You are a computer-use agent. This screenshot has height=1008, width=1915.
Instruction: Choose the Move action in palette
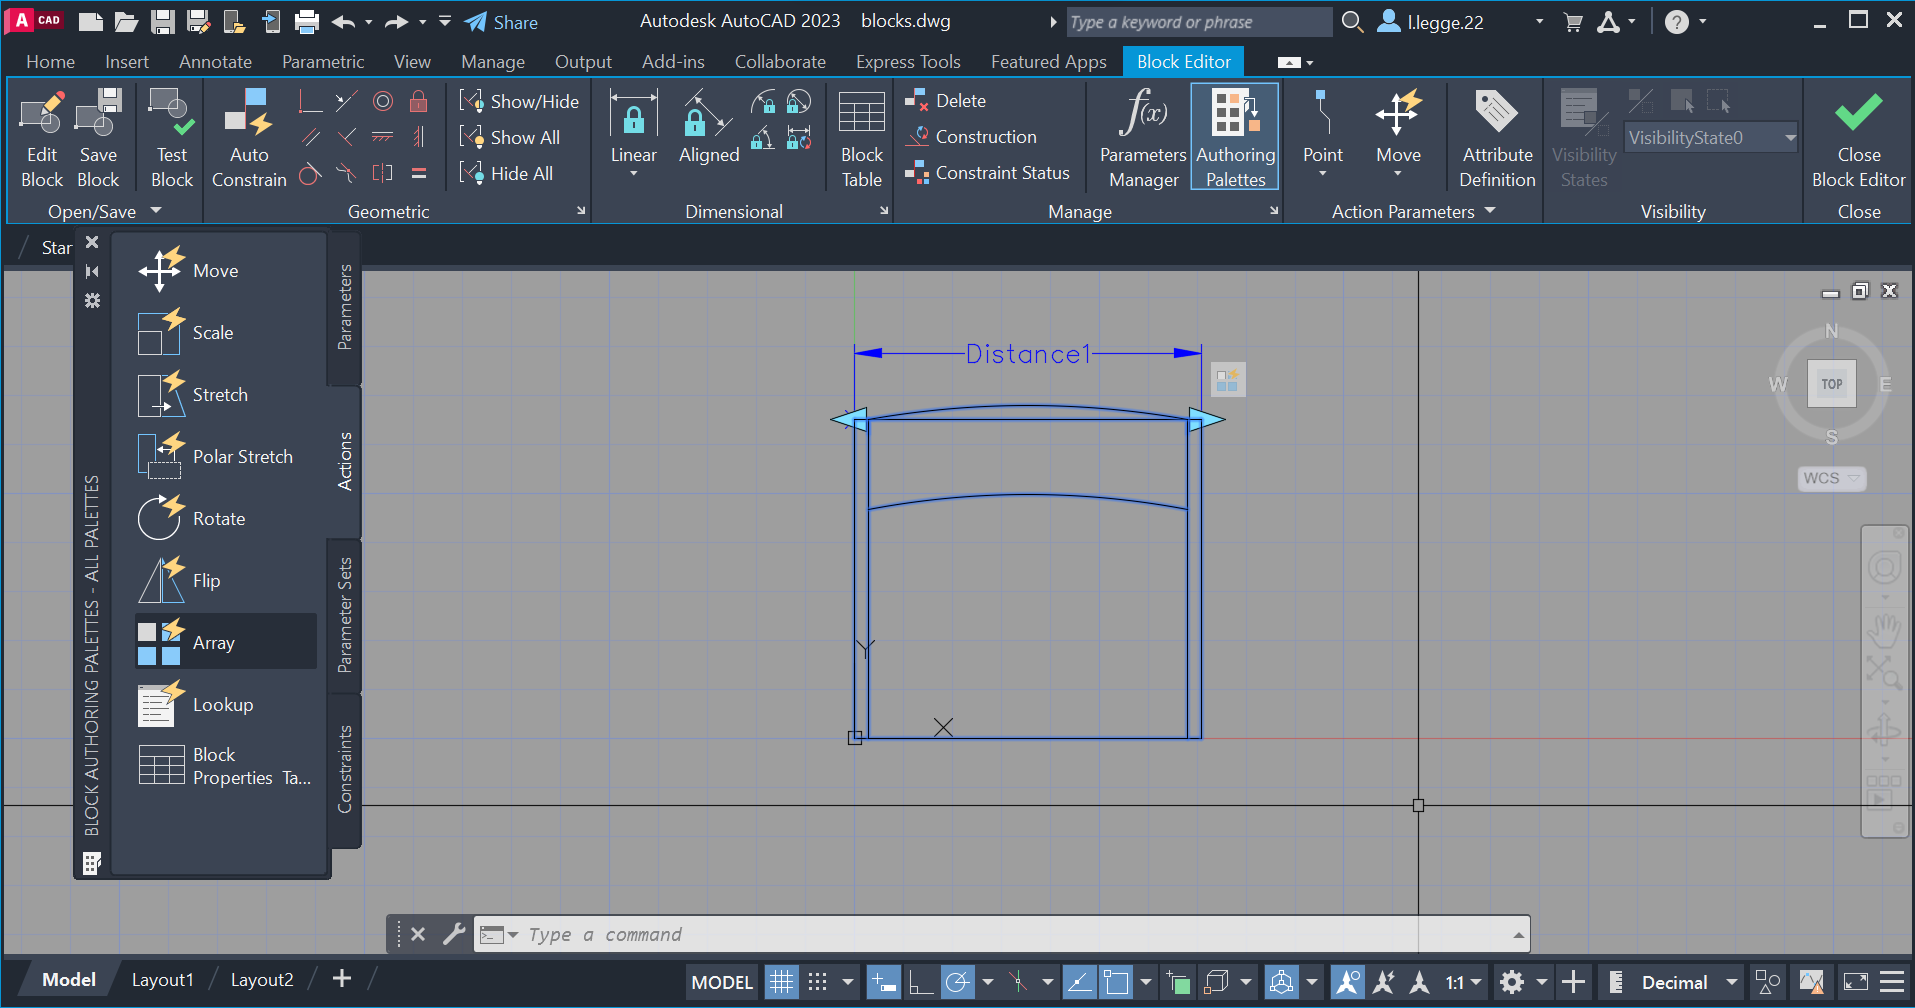pyautogui.click(x=227, y=271)
